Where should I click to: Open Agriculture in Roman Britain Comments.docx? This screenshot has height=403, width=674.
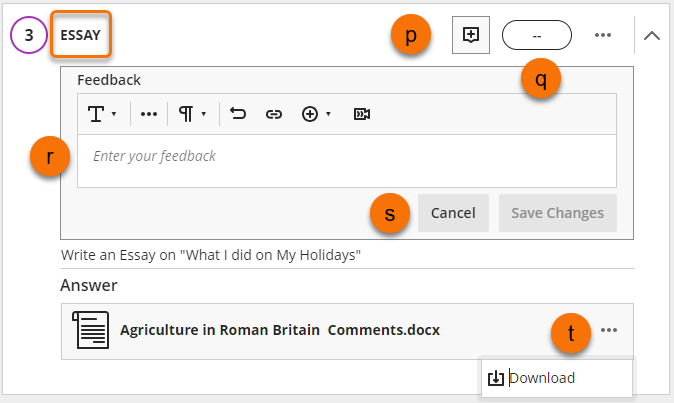click(279, 330)
